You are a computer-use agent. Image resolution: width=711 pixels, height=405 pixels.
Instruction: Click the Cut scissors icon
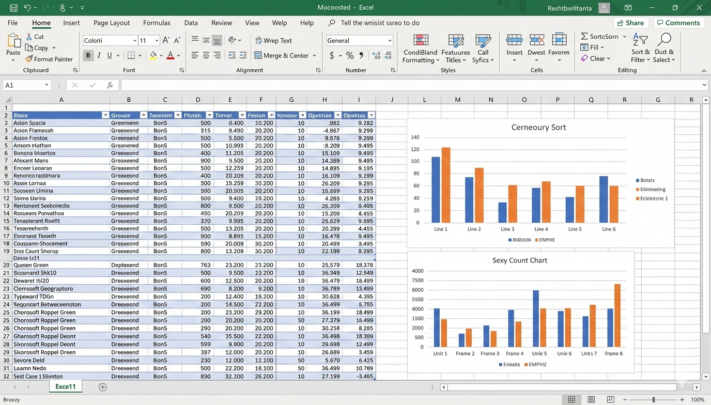[28, 37]
